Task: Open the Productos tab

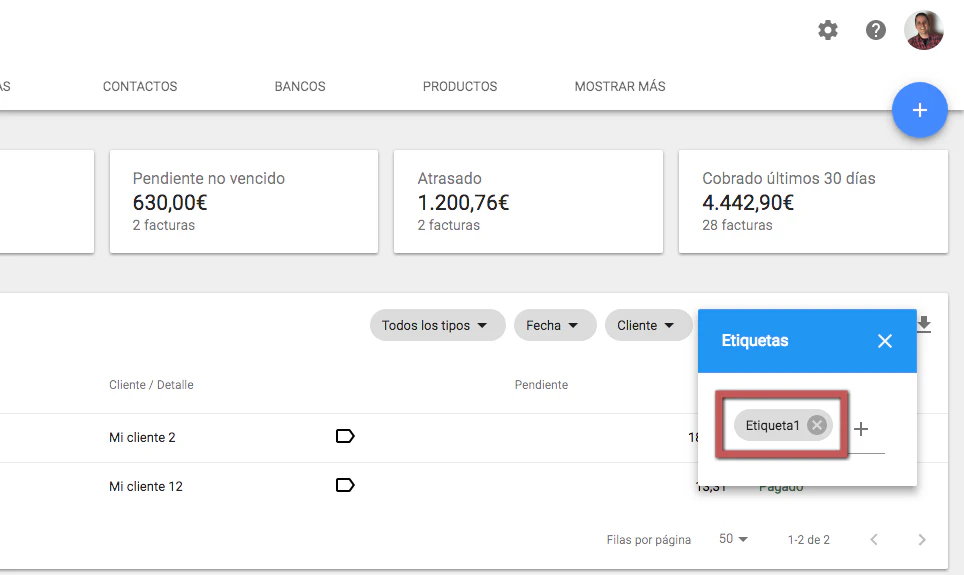Action: point(460,86)
